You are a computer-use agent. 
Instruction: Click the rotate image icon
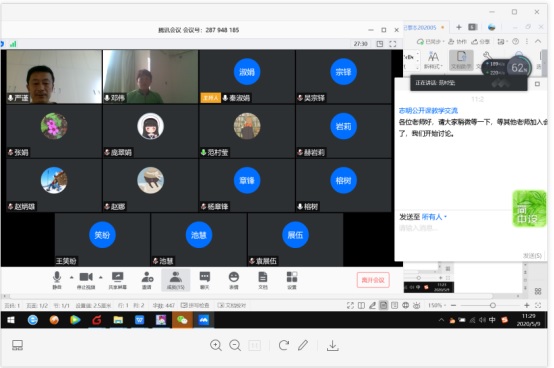tap(283, 345)
